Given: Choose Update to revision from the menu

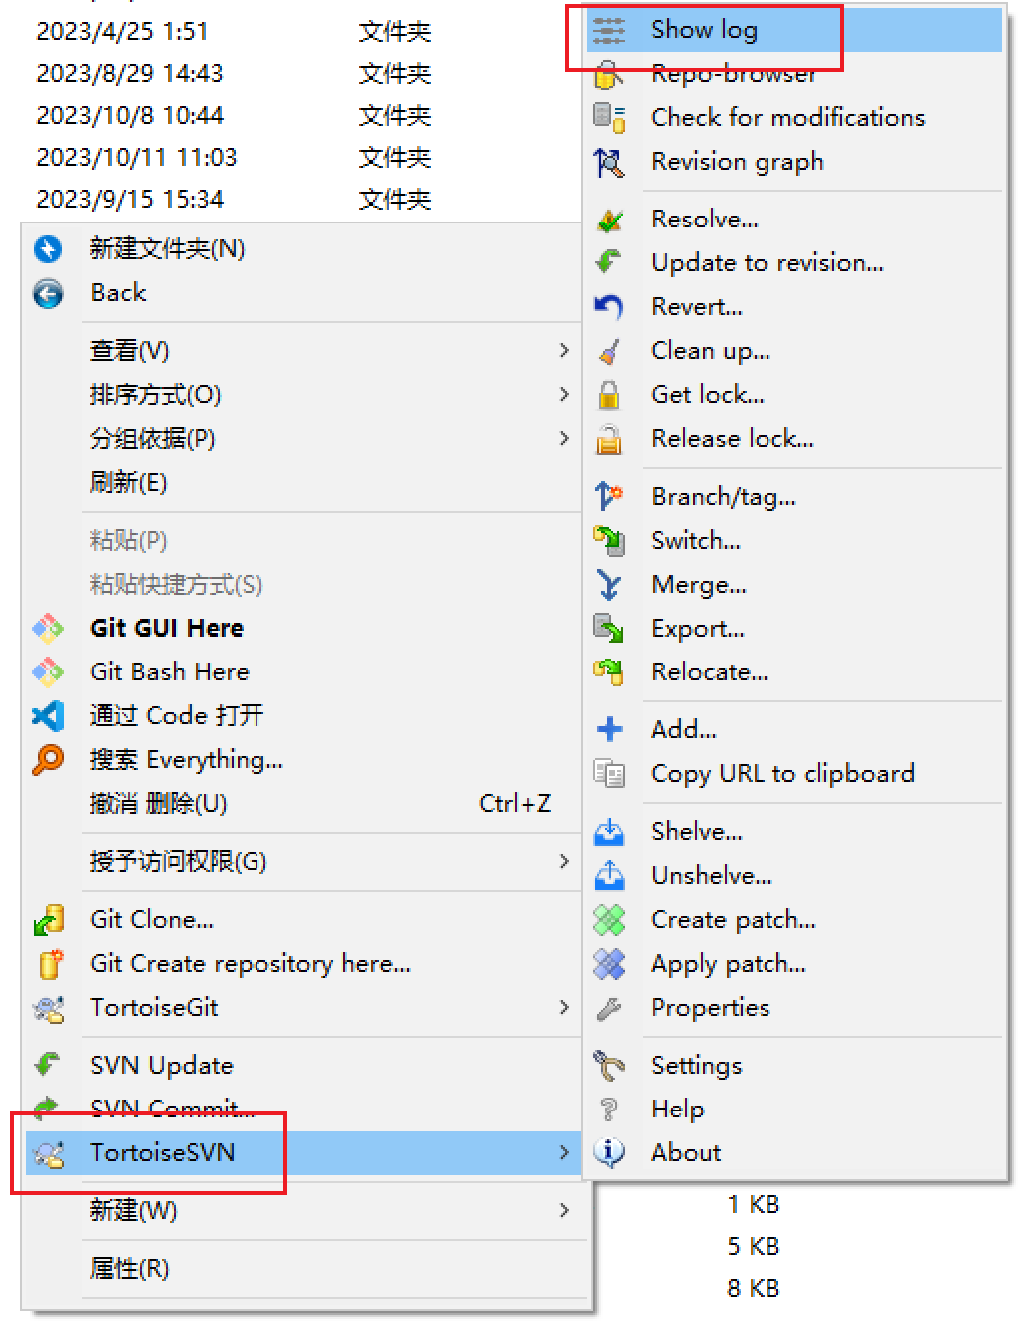Looking at the screenshot, I should (x=767, y=263).
